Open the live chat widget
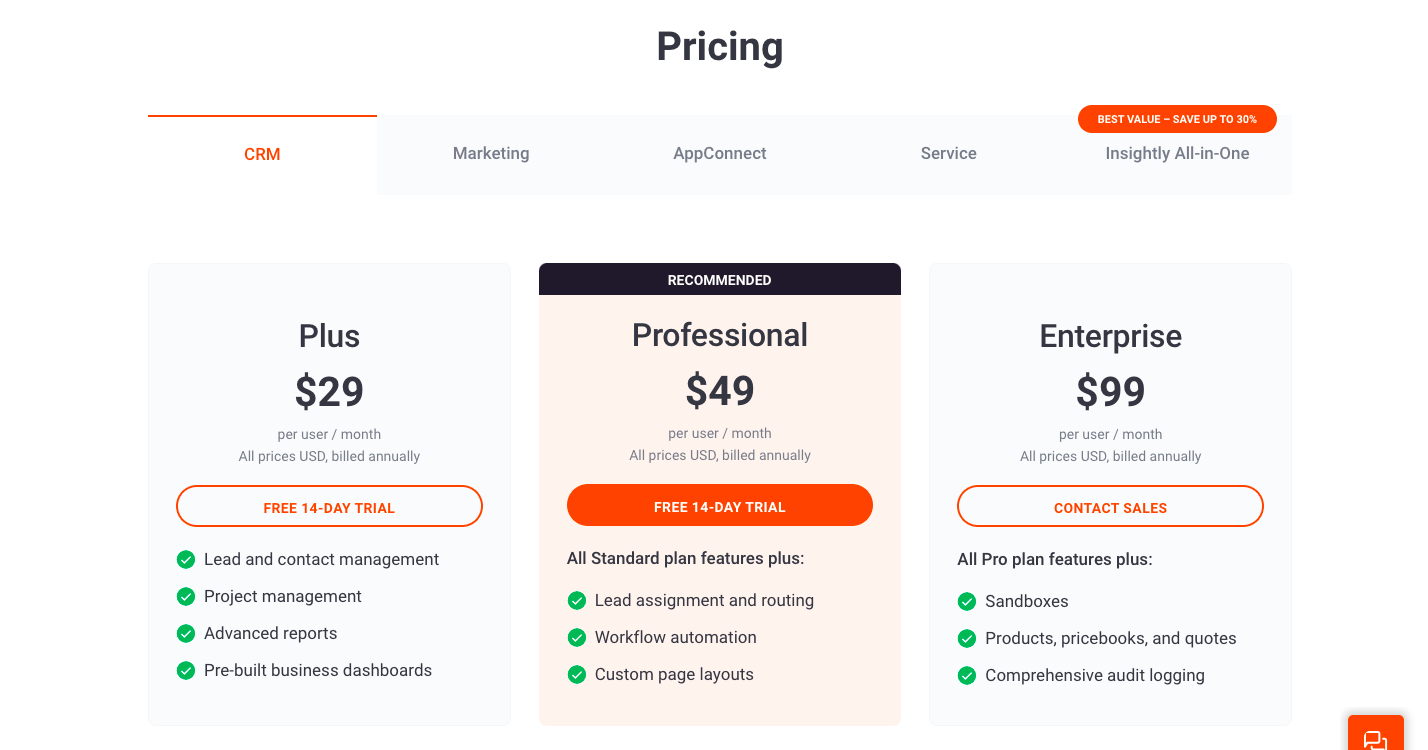1428x750 pixels. [1376, 736]
